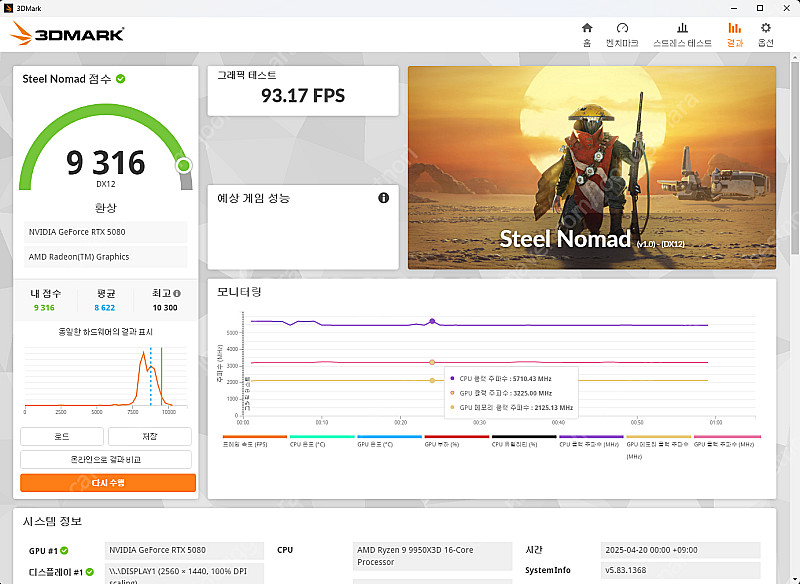Screen dimensions: 800x584
Task: Click the AMD Radeon(TM) Graphics row
Action: click(106, 257)
